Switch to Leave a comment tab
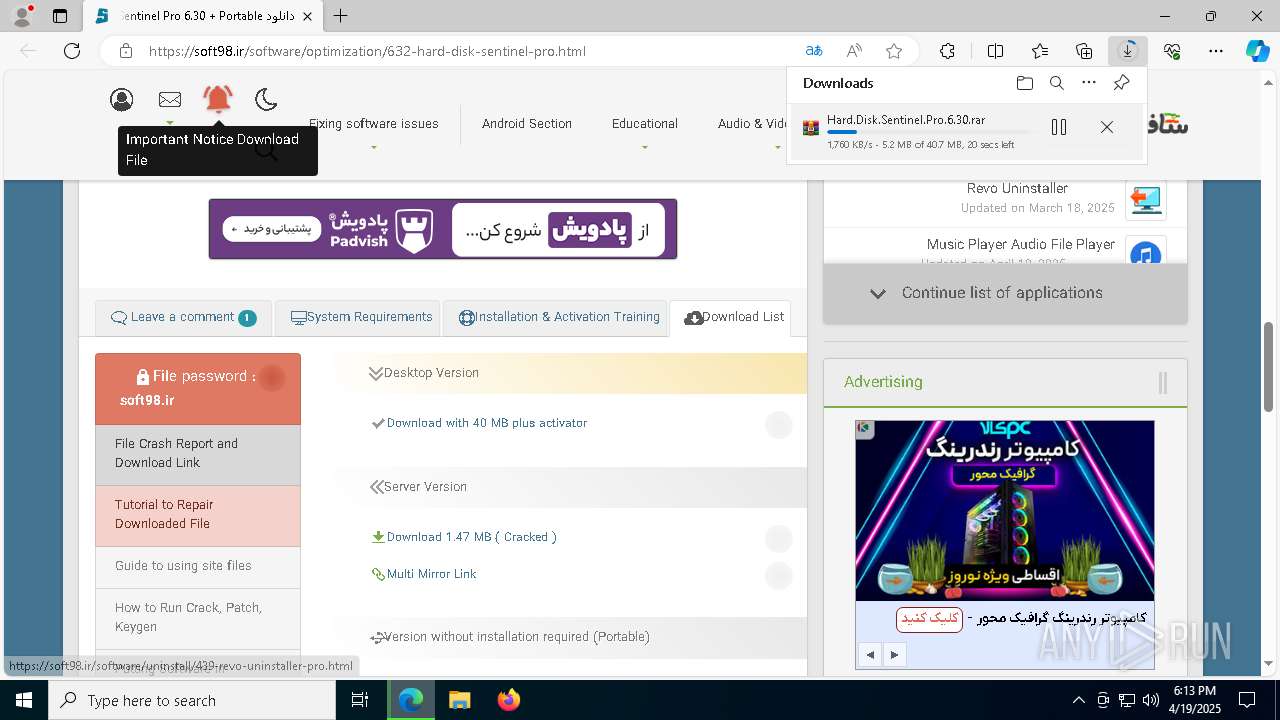1280x720 pixels. (x=183, y=317)
